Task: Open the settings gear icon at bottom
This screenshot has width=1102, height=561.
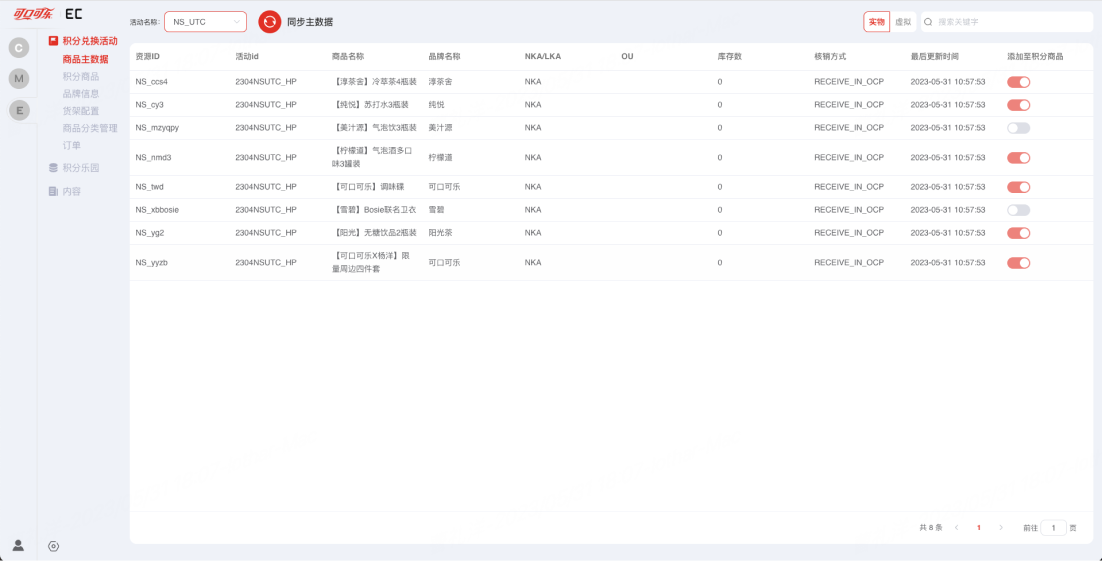Action: 53,546
